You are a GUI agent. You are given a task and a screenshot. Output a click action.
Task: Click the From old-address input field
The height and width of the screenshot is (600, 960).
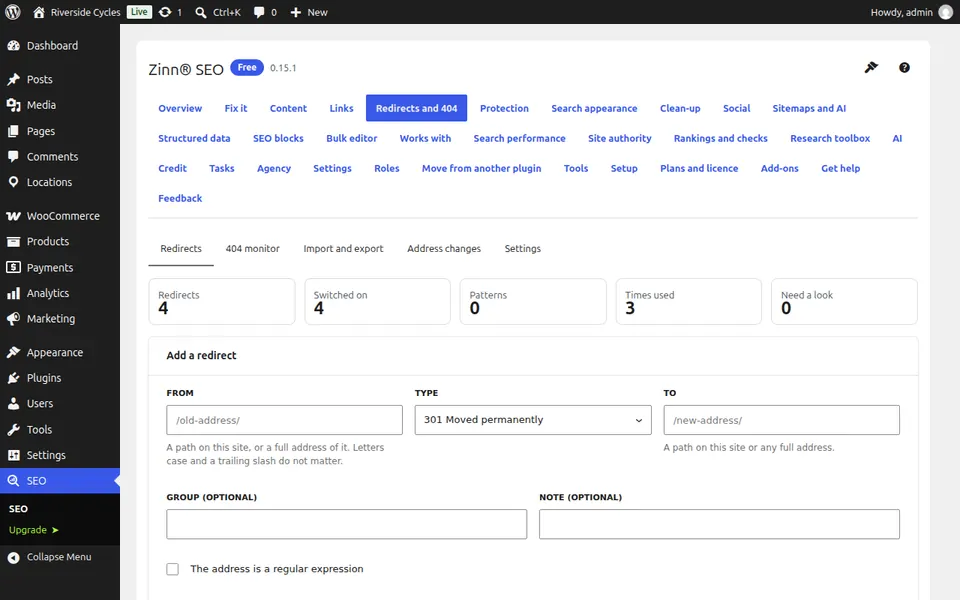coord(285,420)
